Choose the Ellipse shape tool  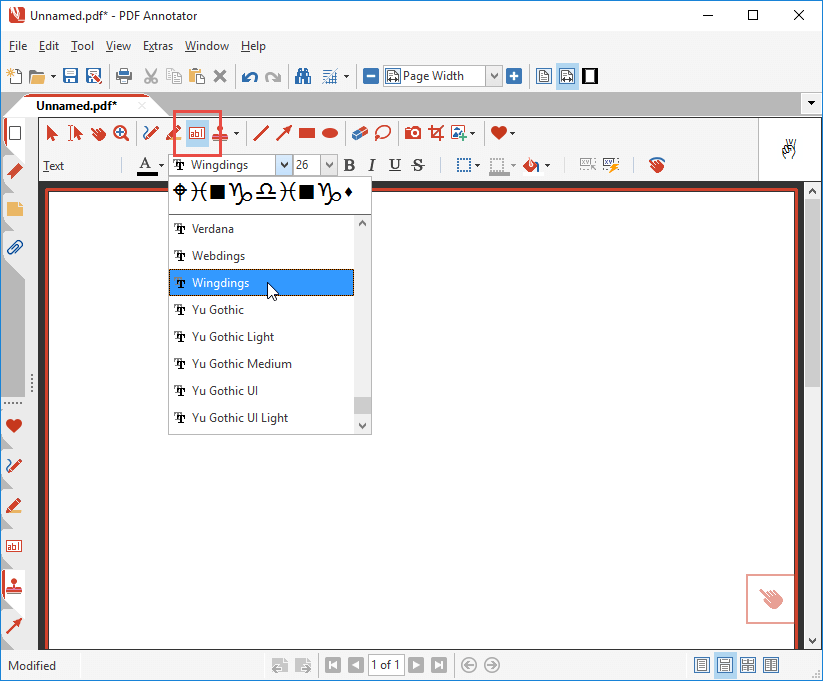330,133
